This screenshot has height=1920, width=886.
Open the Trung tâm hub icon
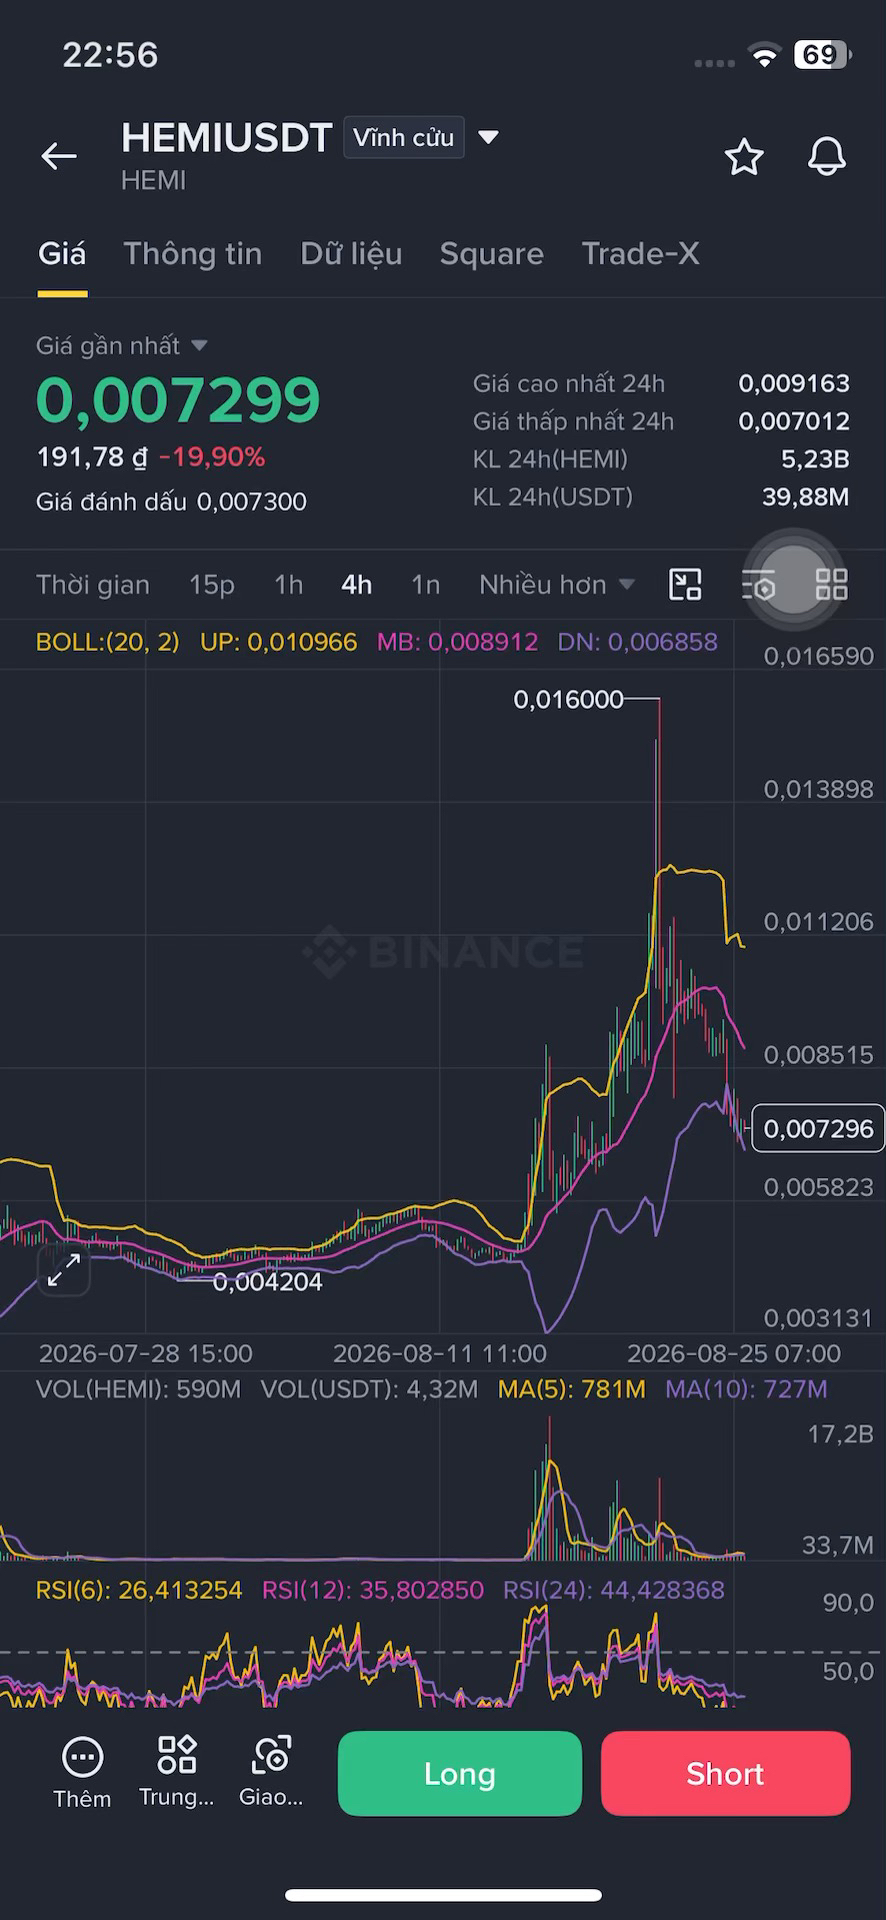pyautogui.click(x=177, y=1771)
